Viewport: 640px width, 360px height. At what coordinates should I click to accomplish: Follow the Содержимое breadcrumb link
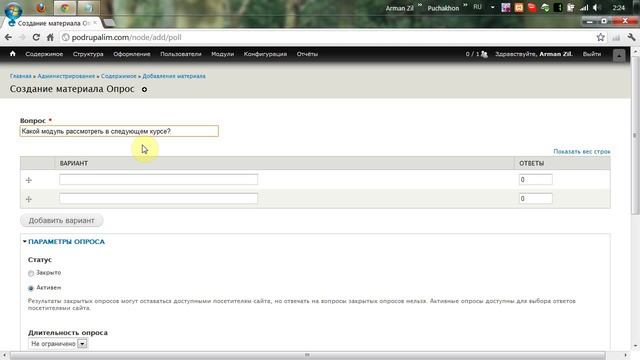(119, 76)
